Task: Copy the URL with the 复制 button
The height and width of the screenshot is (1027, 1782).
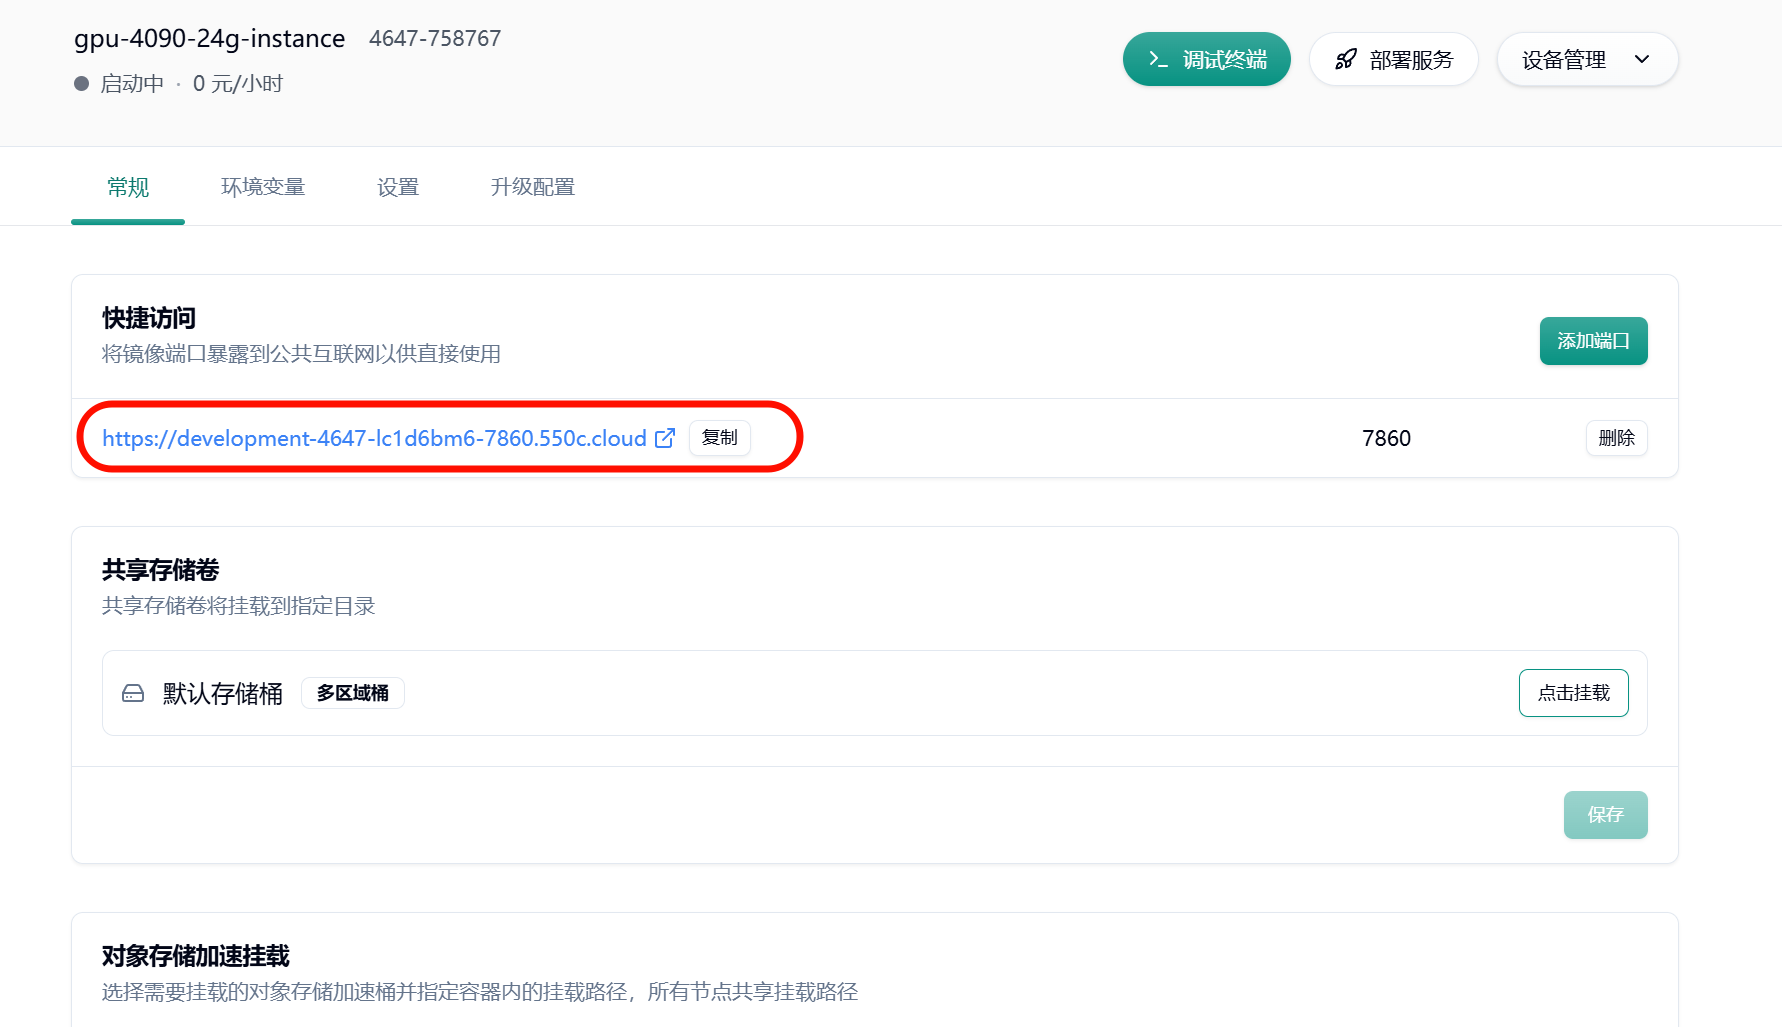Action: (x=719, y=438)
